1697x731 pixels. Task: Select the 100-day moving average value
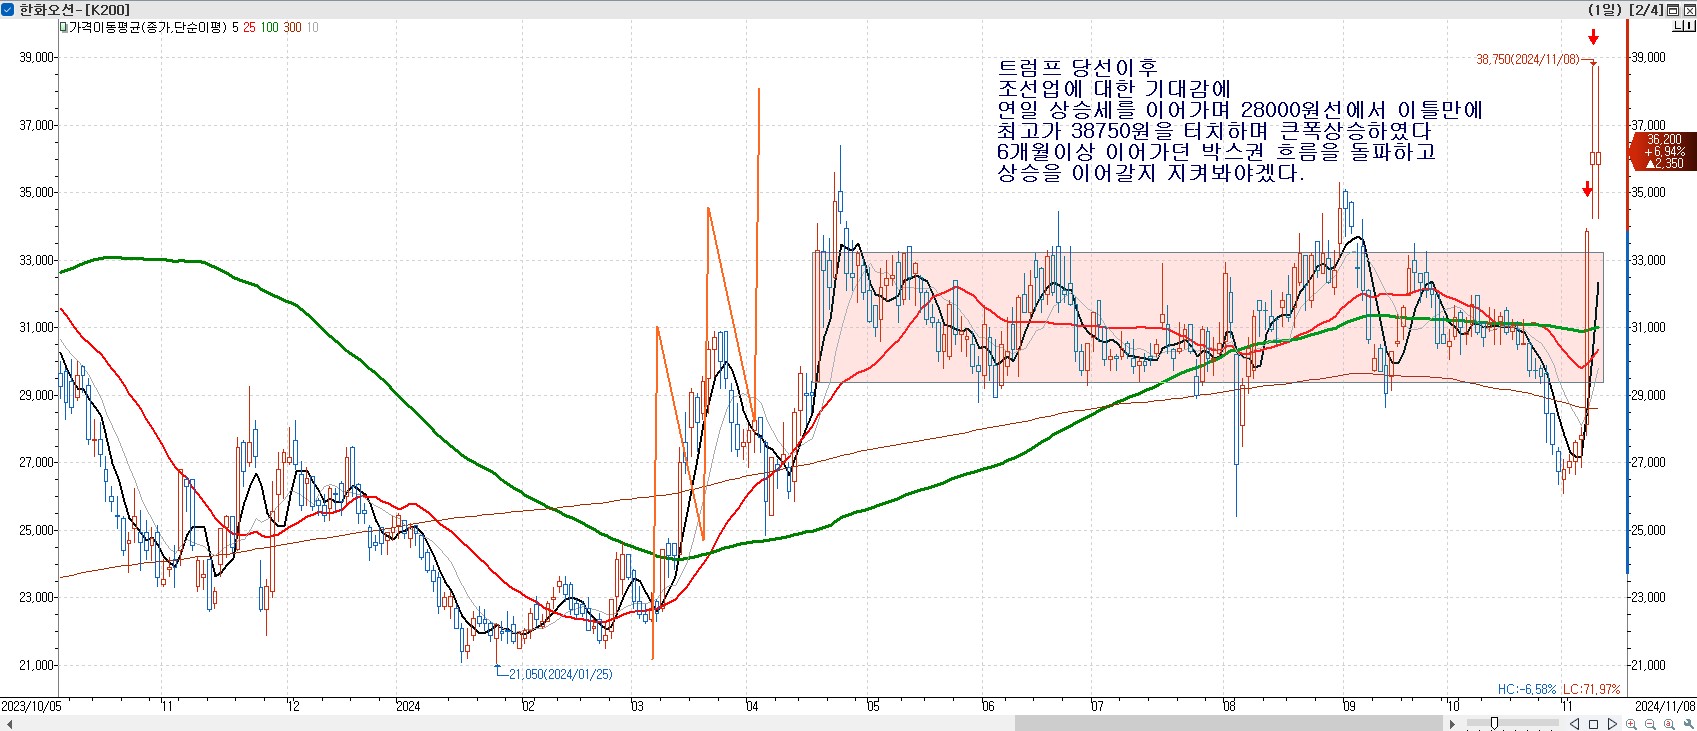click(269, 27)
